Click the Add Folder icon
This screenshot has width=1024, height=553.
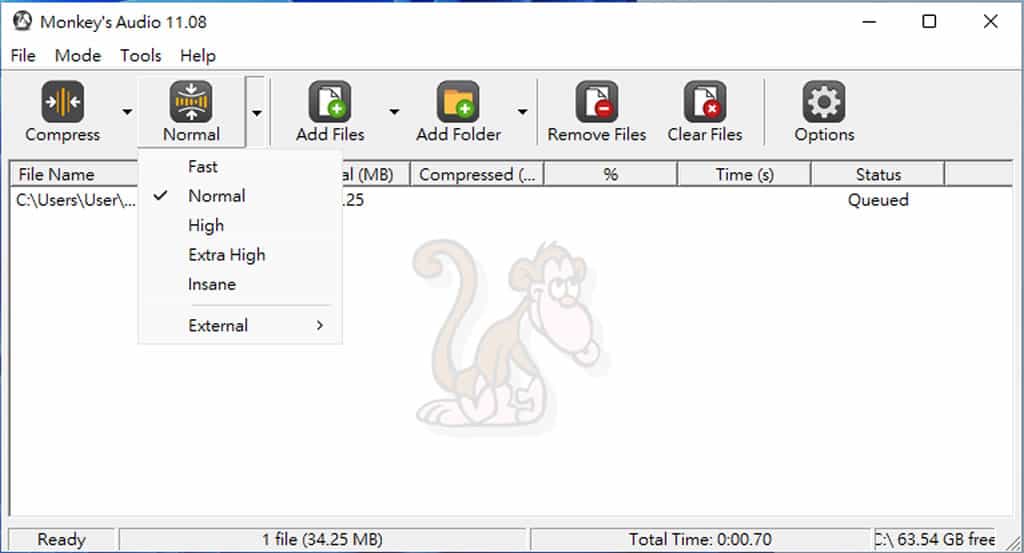tap(458, 102)
